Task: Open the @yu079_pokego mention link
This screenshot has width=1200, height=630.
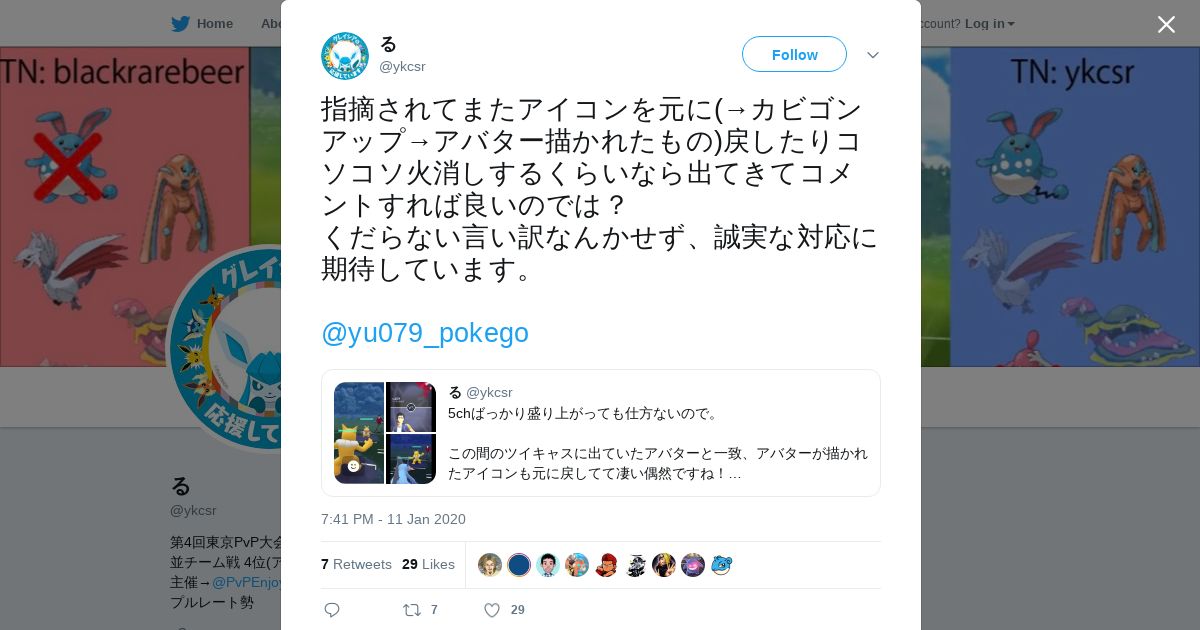Action: (425, 333)
